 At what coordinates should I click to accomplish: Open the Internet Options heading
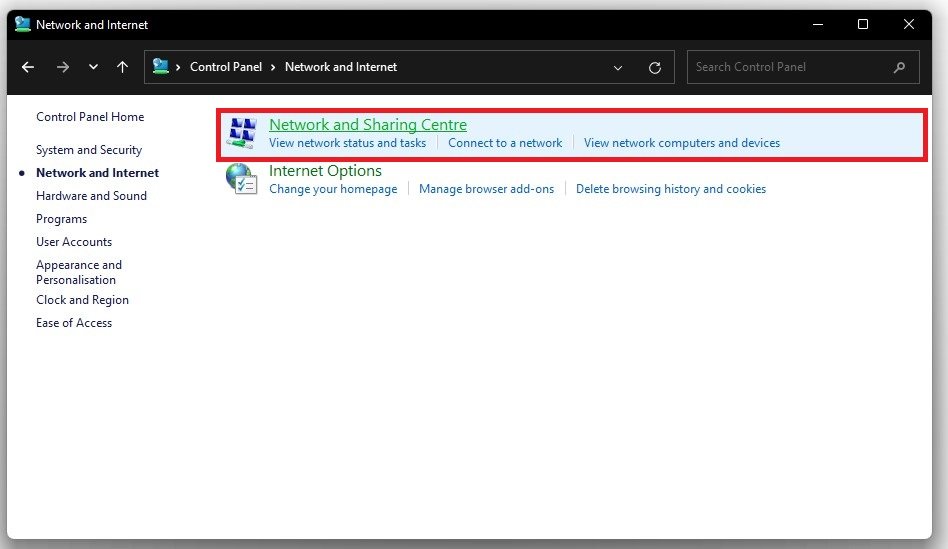pyautogui.click(x=325, y=171)
